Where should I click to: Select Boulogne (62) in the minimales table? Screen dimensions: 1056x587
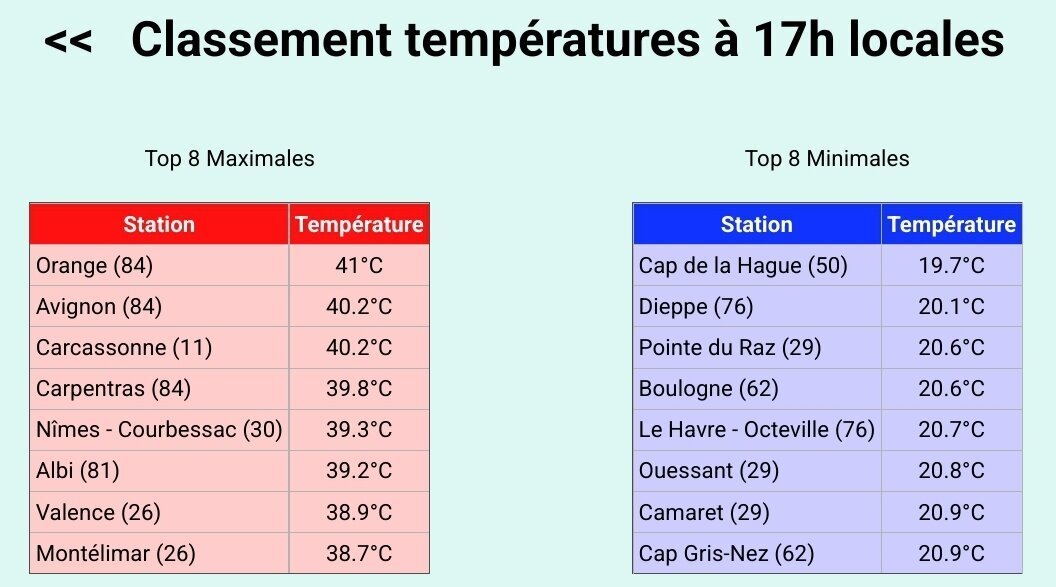click(709, 389)
